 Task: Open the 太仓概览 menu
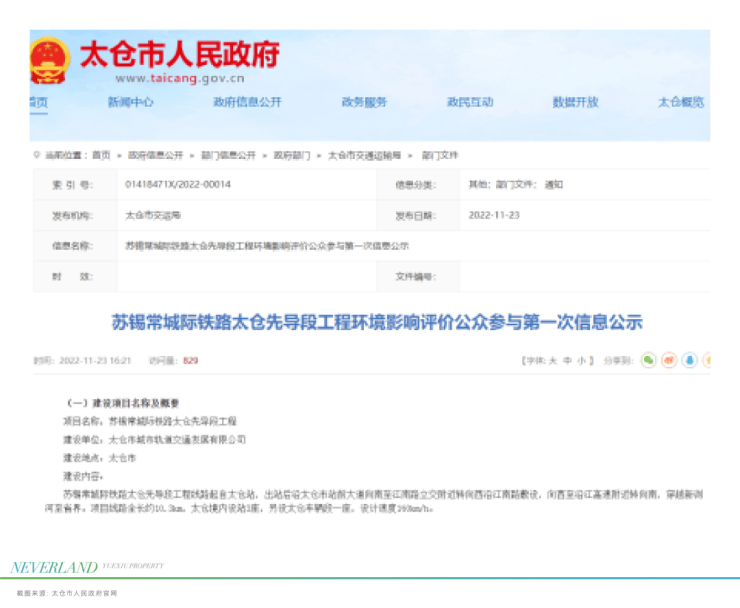click(x=681, y=102)
